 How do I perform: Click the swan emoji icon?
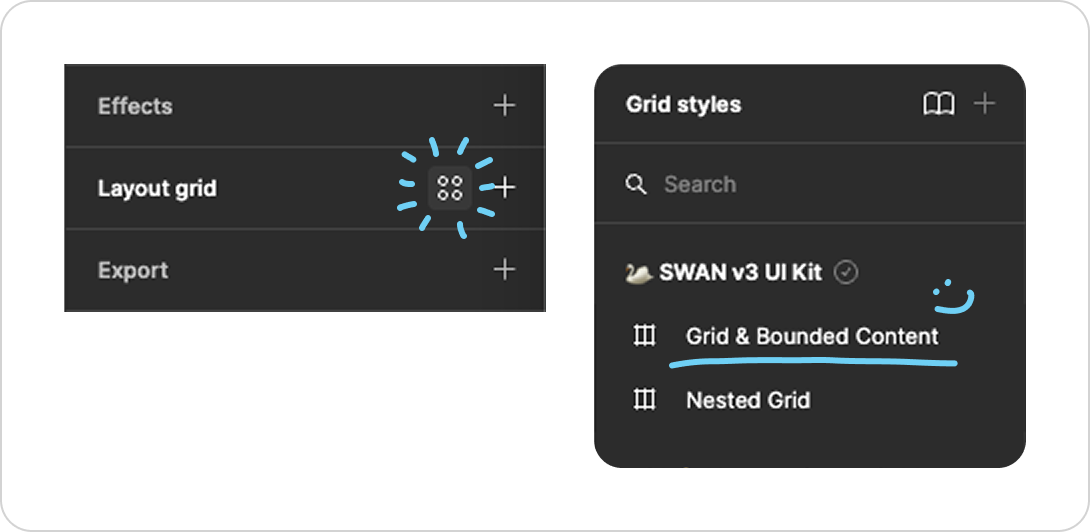[638, 273]
